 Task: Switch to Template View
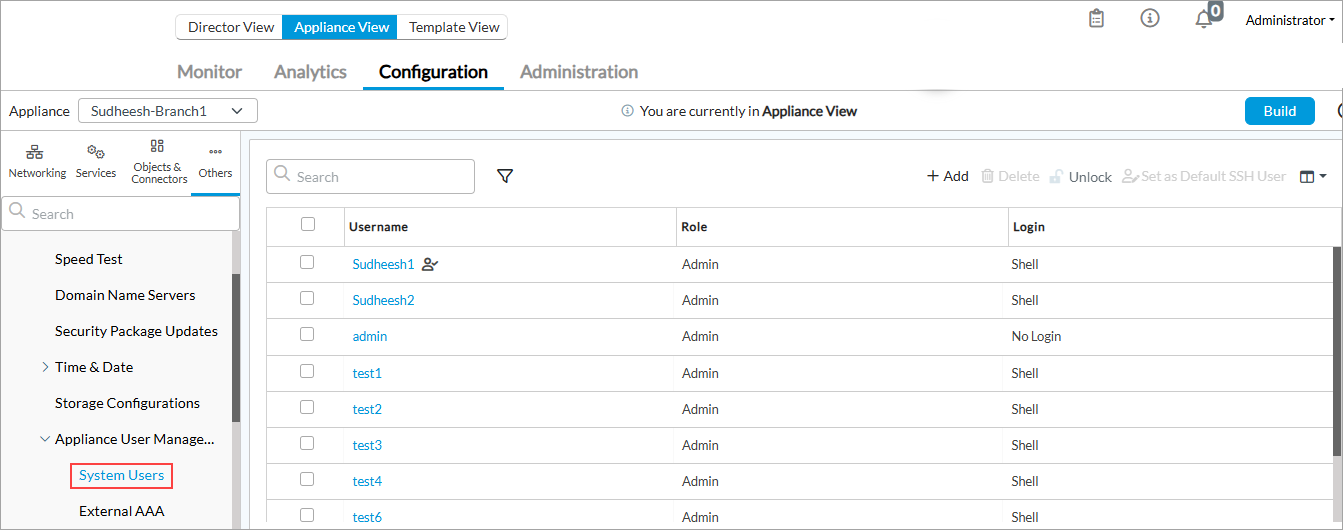pyautogui.click(x=453, y=27)
